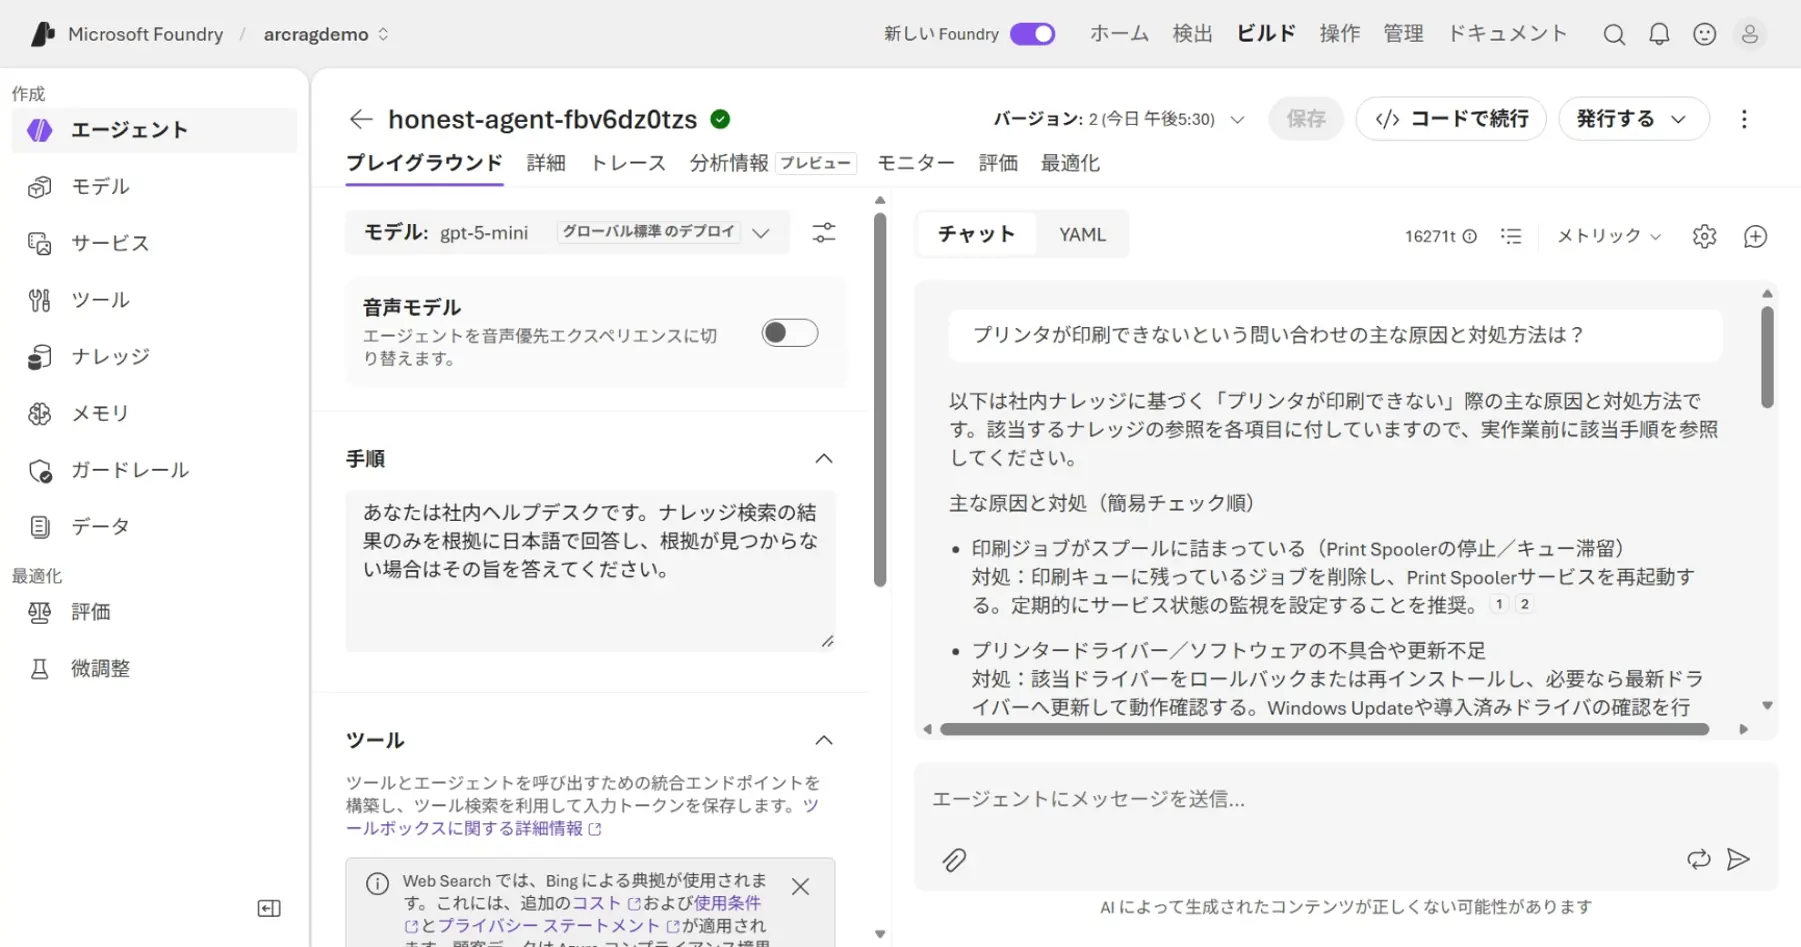Viewport: 1801px width, 947px height.
Task: Open プライバシー ステートメント link
Action: [557, 926]
